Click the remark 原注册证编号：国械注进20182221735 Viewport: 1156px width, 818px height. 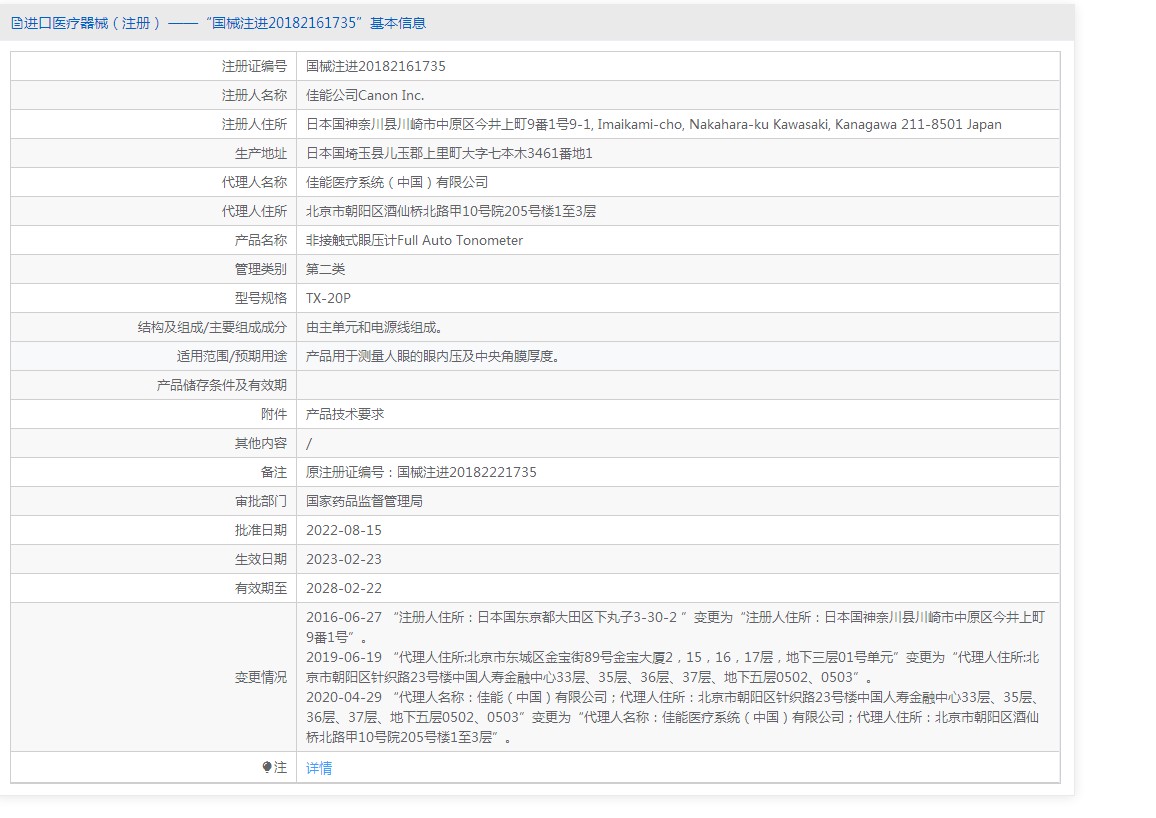point(421,472)
